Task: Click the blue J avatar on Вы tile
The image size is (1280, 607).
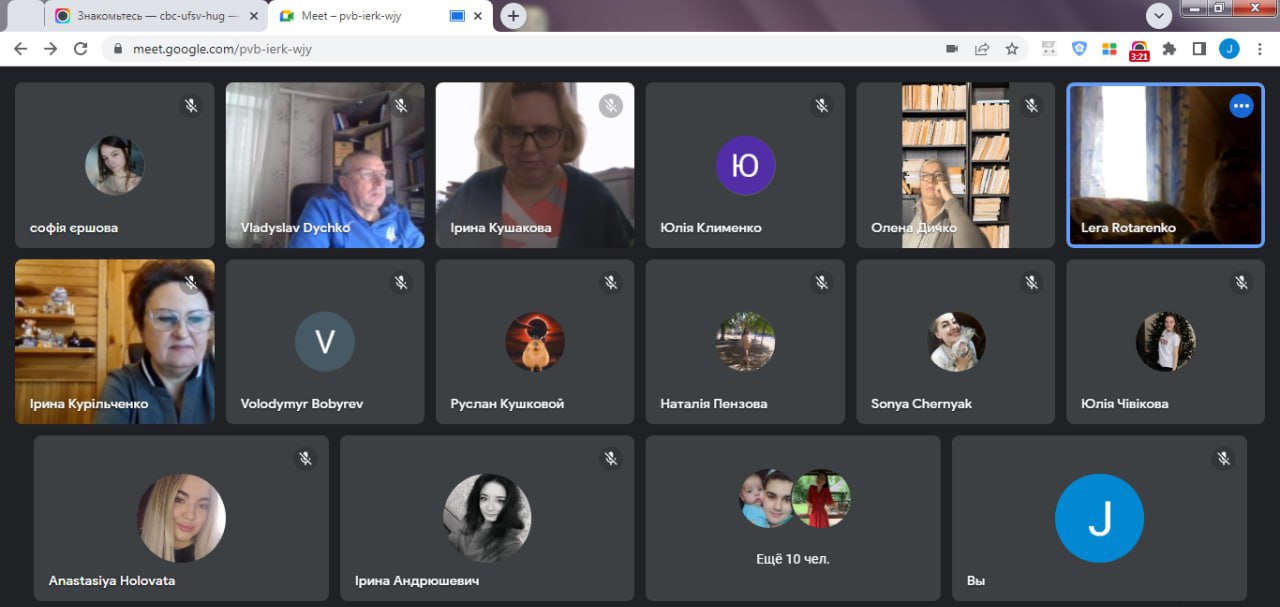Action: 1099,518
